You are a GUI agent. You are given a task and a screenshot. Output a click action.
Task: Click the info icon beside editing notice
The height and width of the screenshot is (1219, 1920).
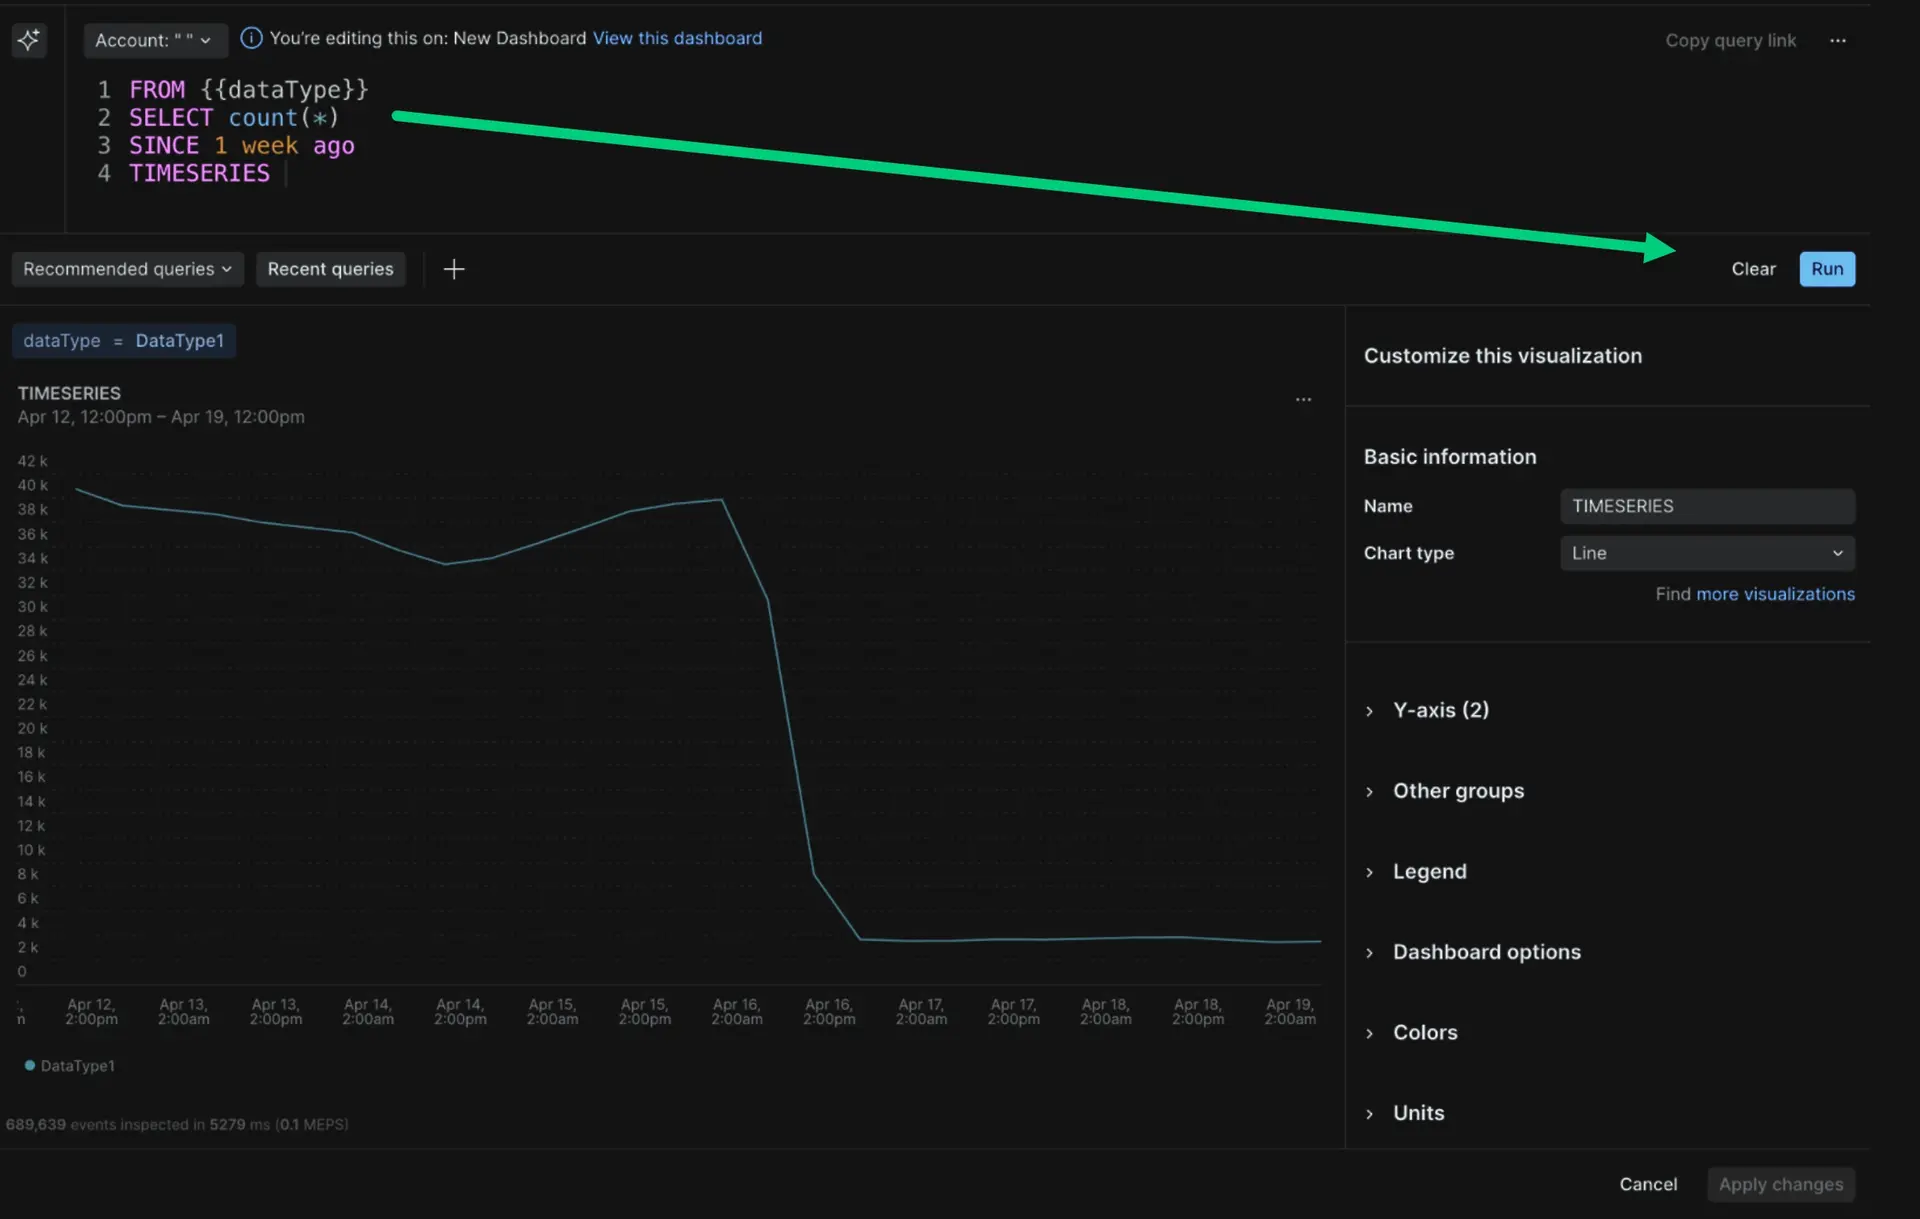(x=251, y=38)
